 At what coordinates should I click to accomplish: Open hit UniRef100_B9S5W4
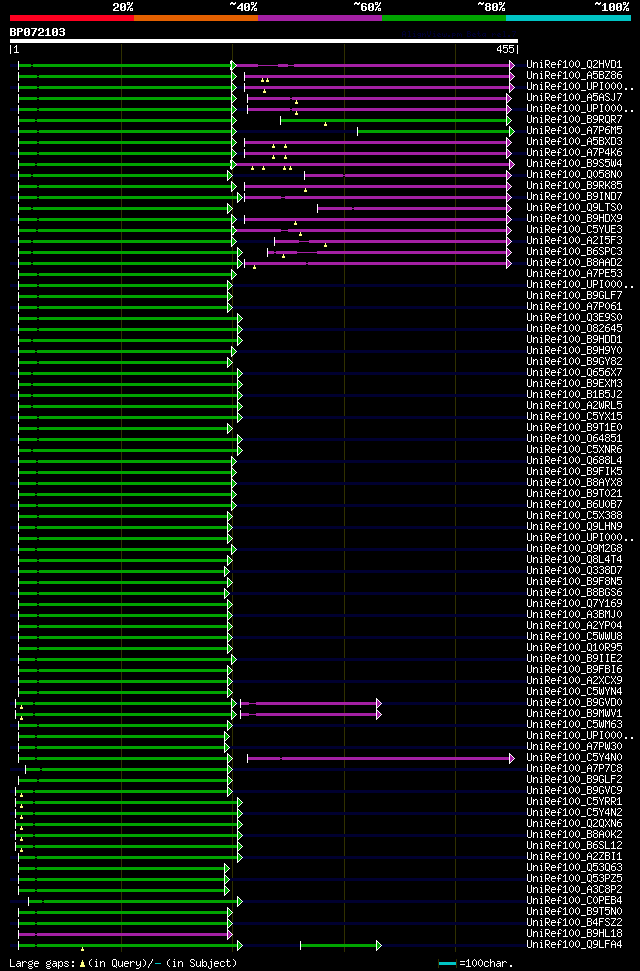tap(574, 163)
